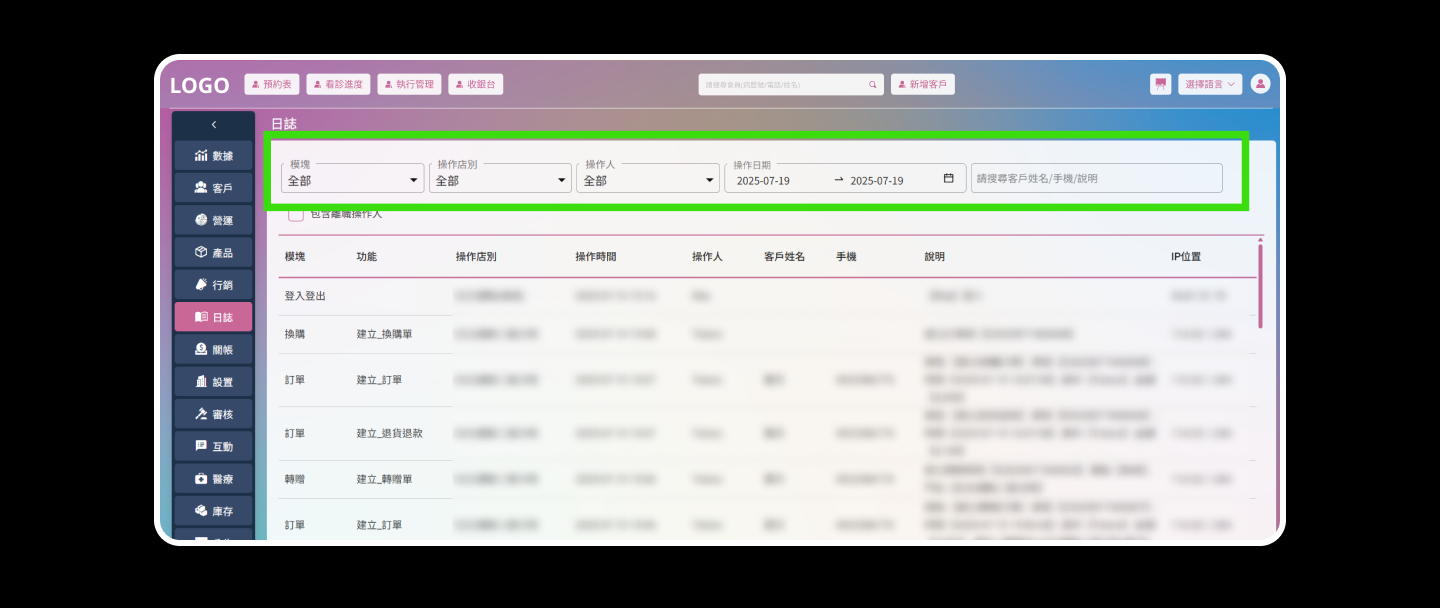Select 庫存 in the sidebar
The image size is (1440, 608).
coord(213,511)
